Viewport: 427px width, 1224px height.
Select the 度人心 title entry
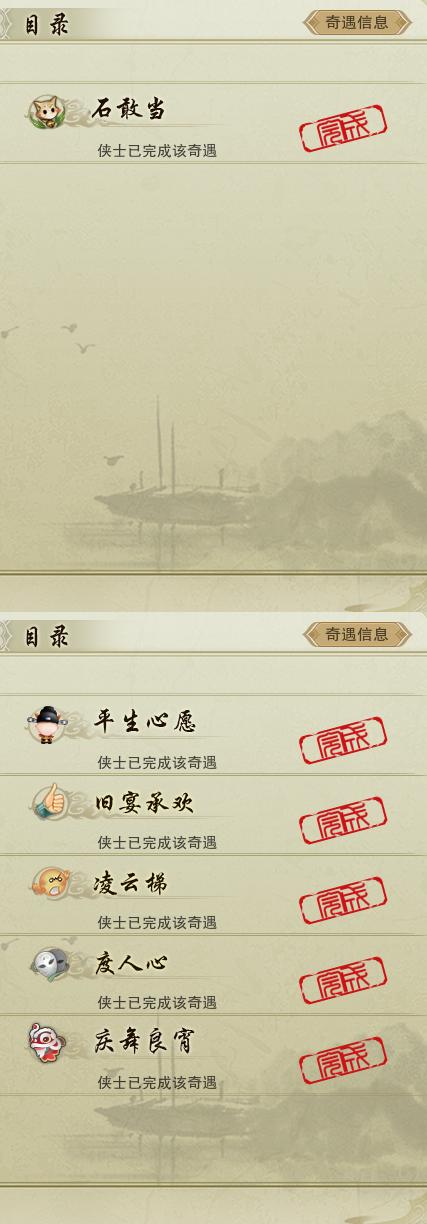tap(131, 963)
